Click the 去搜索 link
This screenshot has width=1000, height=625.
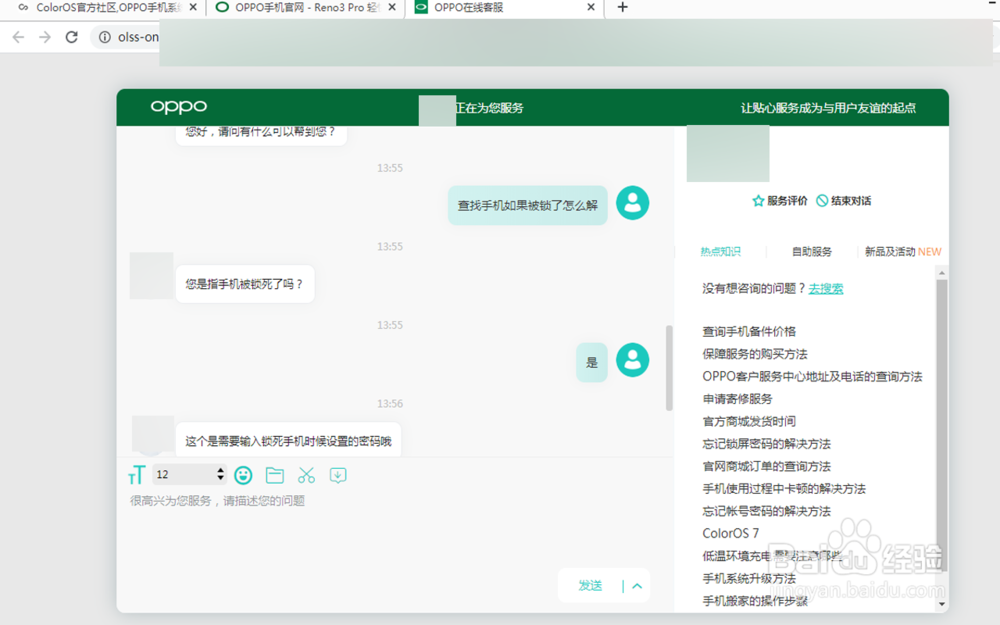tap(826, 289)
